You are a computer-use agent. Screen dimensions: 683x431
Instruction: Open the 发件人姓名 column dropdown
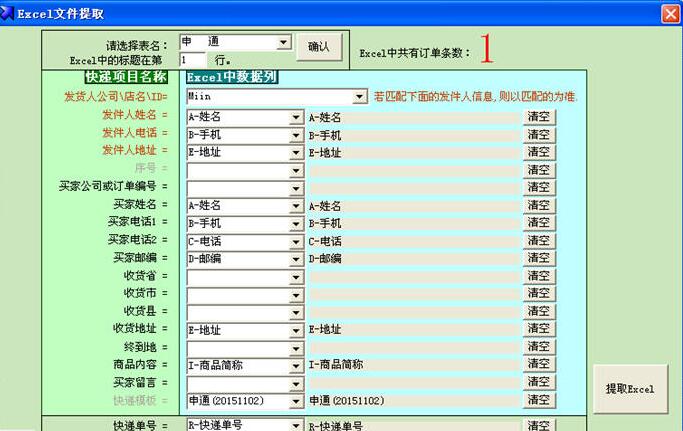click(296, 117)
